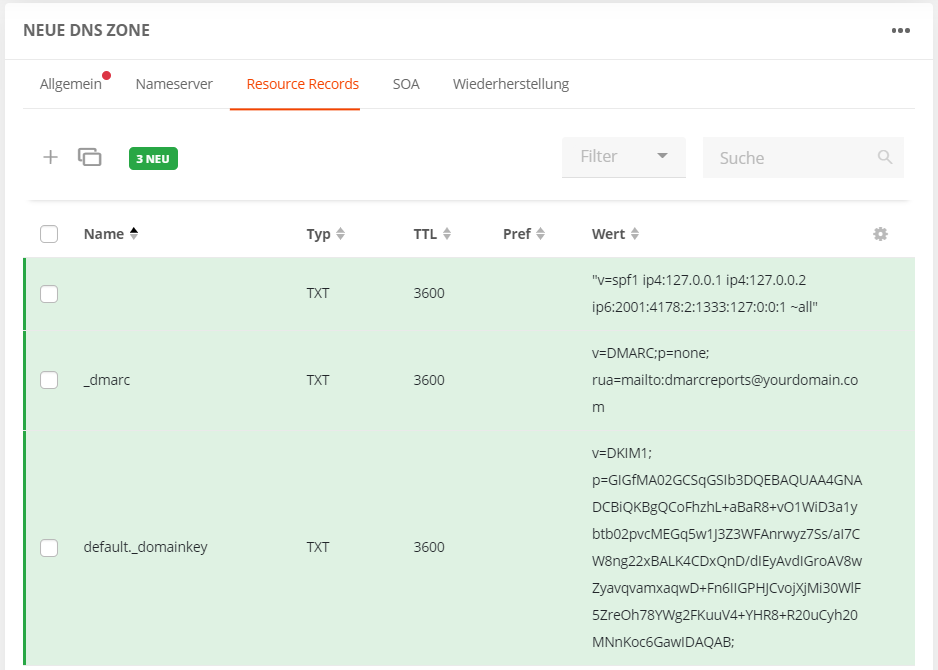Select the _dmarc record checkbox

pos(49,380)
